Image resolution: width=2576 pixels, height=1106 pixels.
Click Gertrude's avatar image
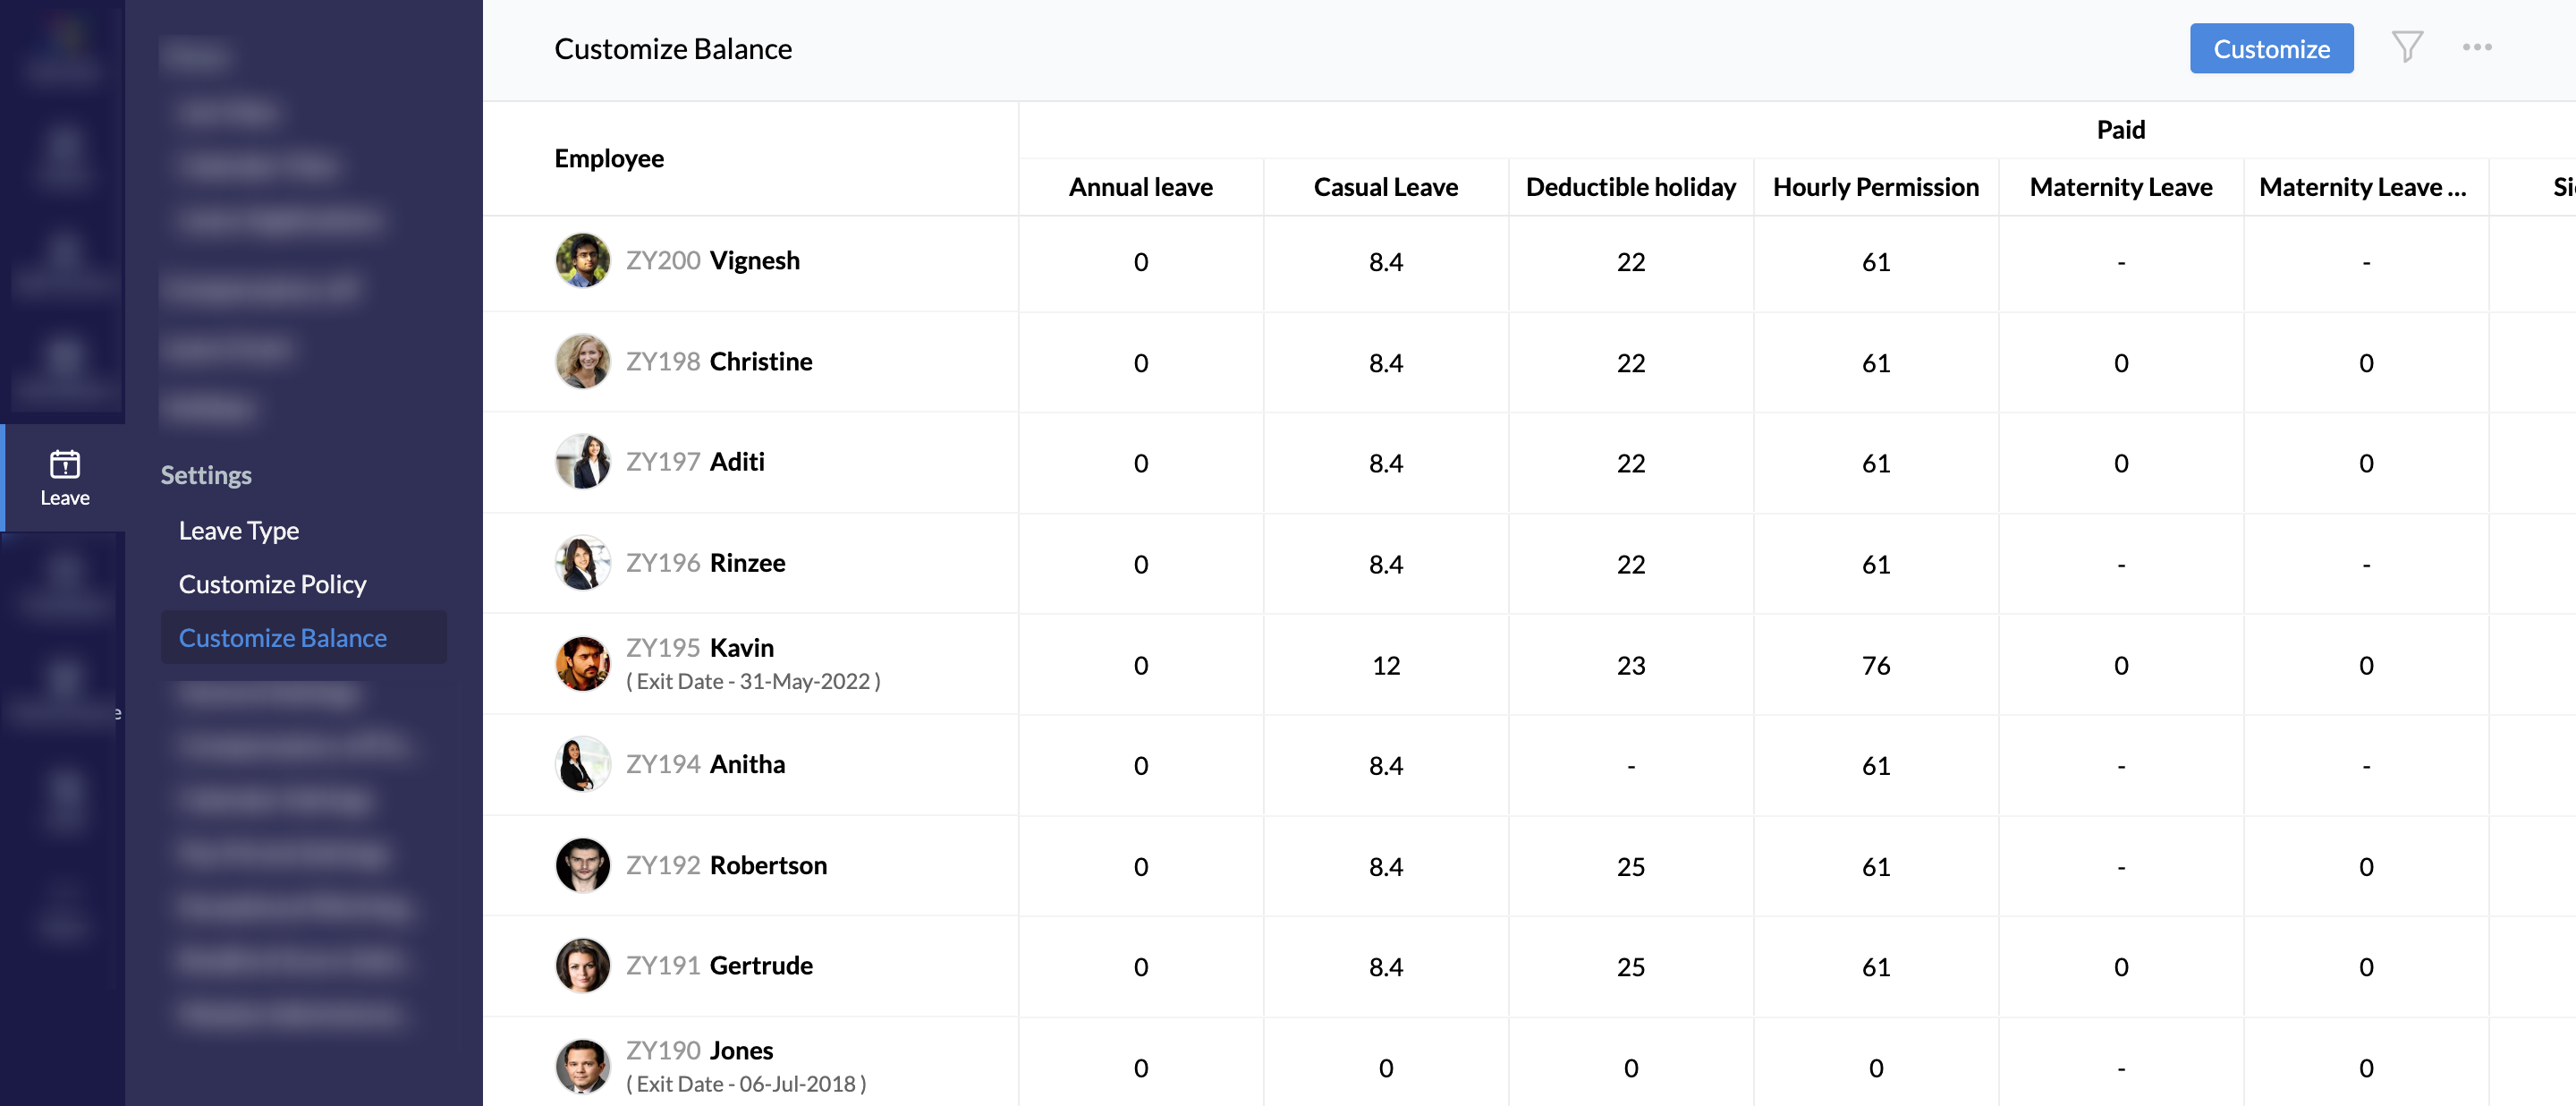tap(582, 966)
